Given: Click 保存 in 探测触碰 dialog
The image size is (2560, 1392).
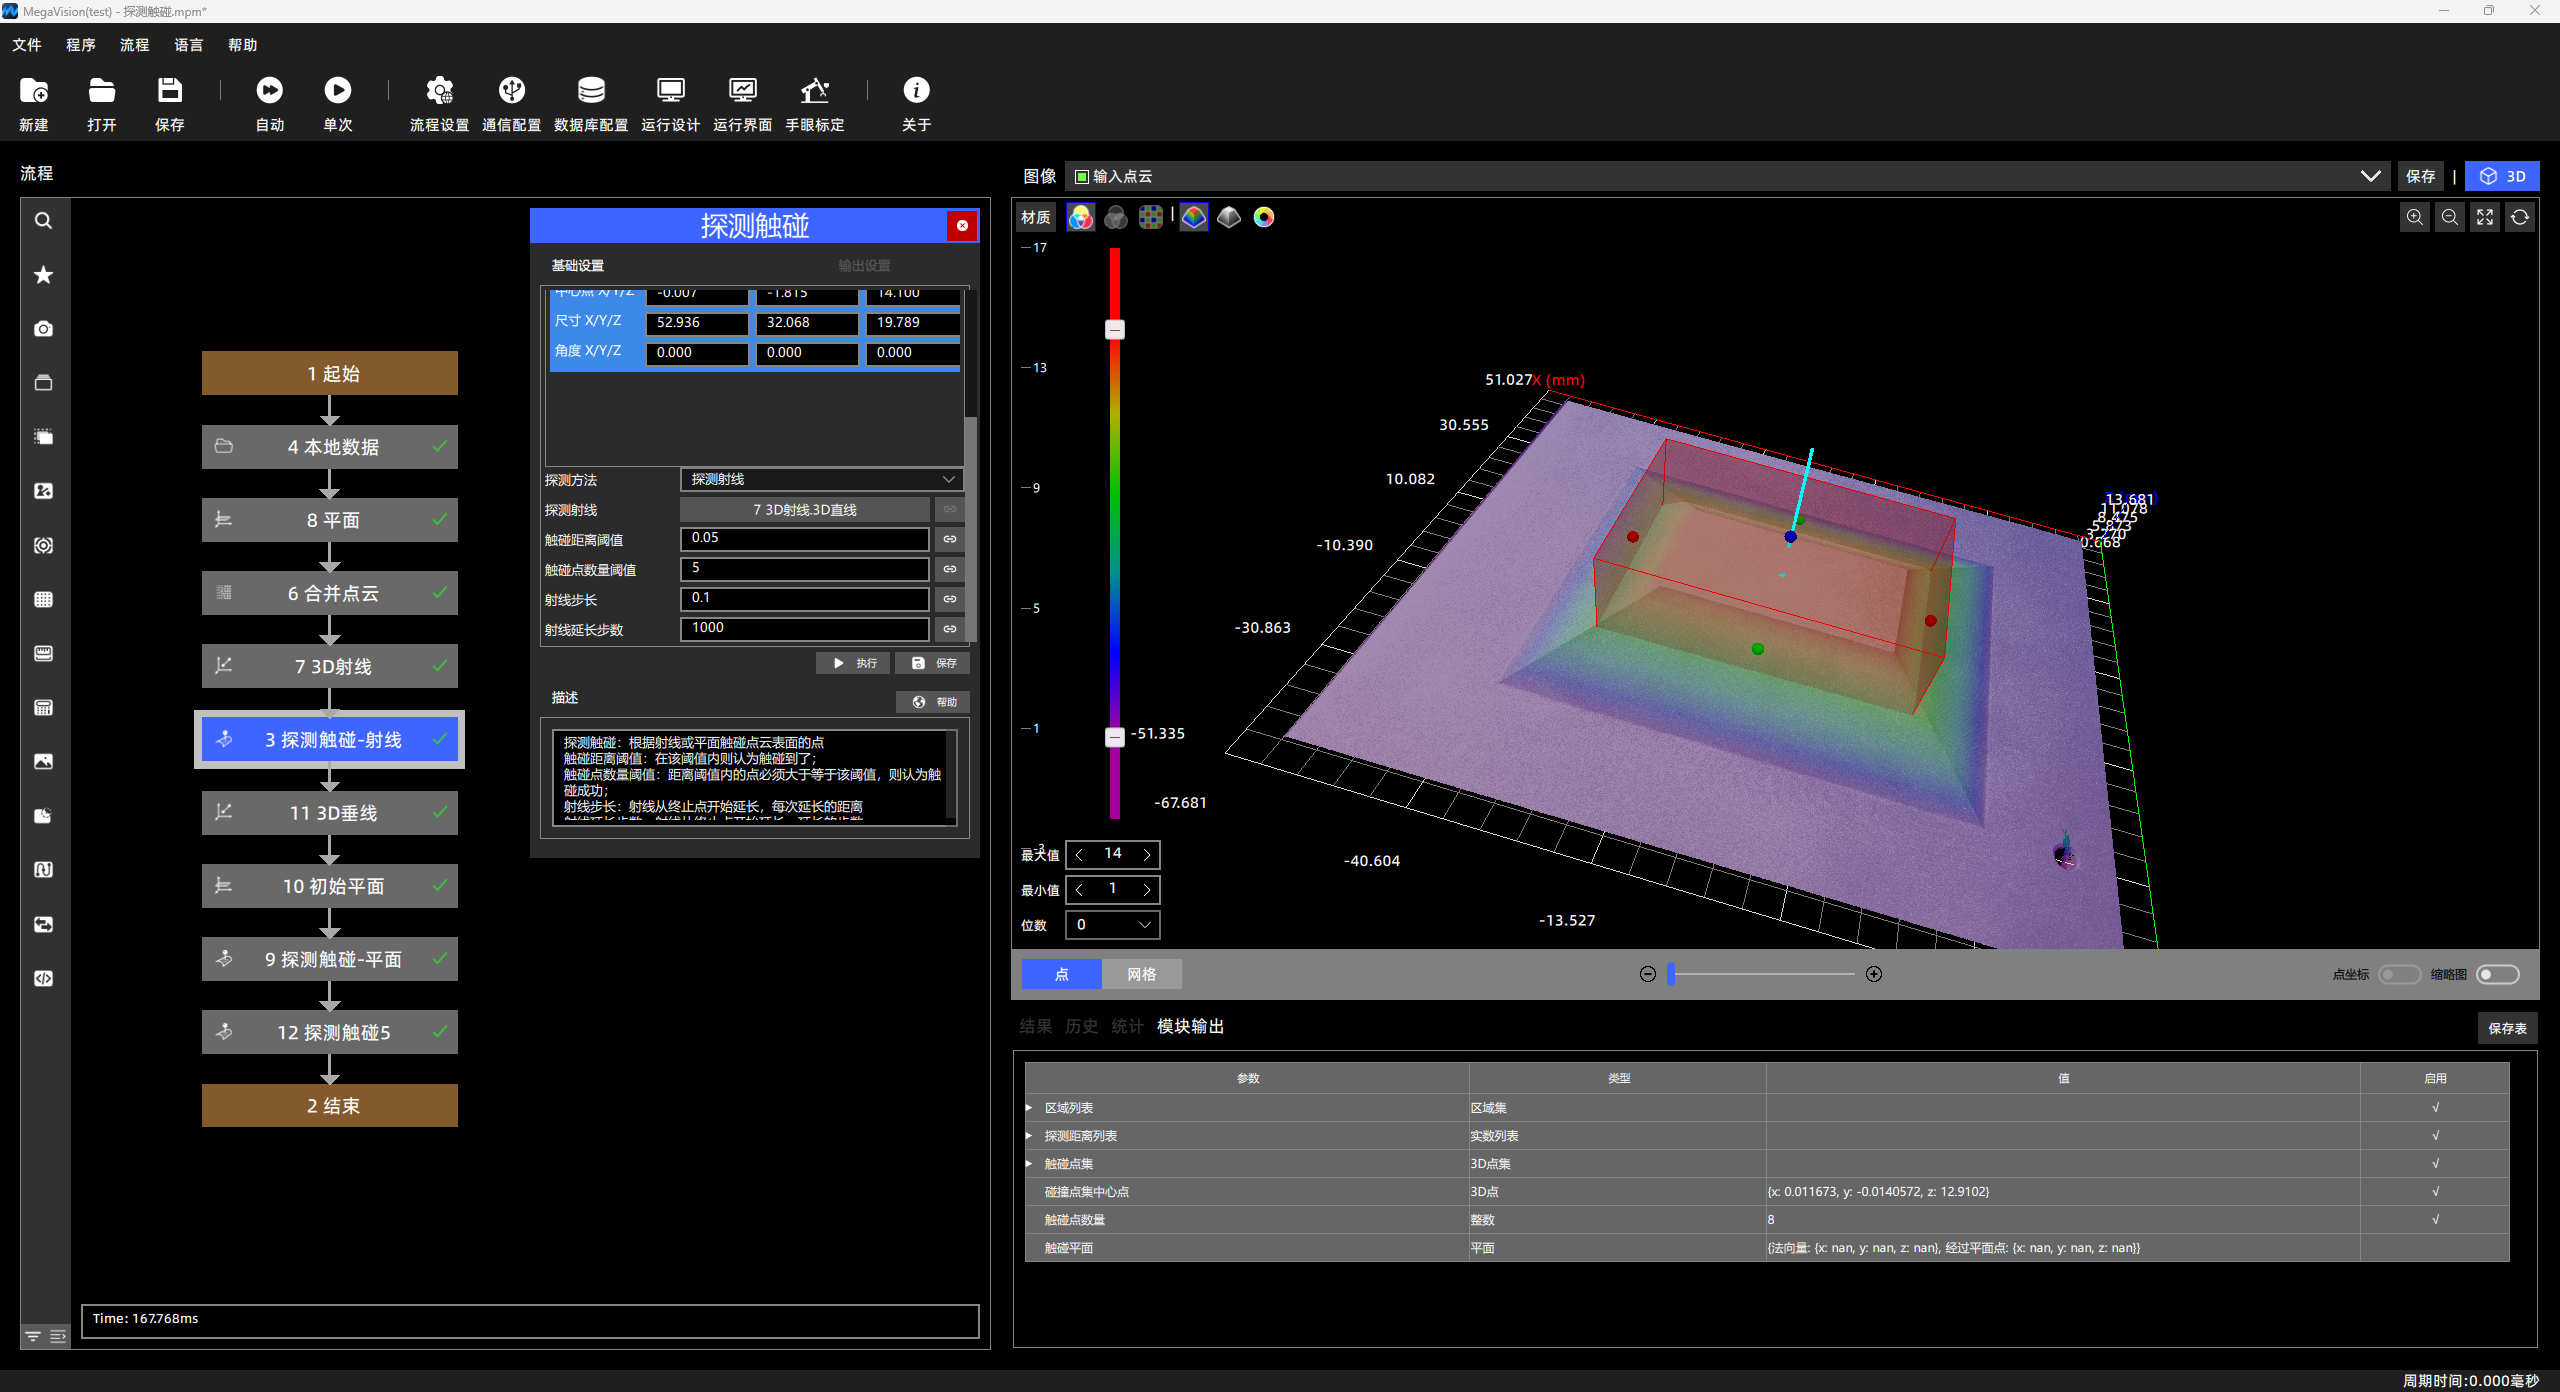Looking at the screenshot, I should (x=932, y=664).
